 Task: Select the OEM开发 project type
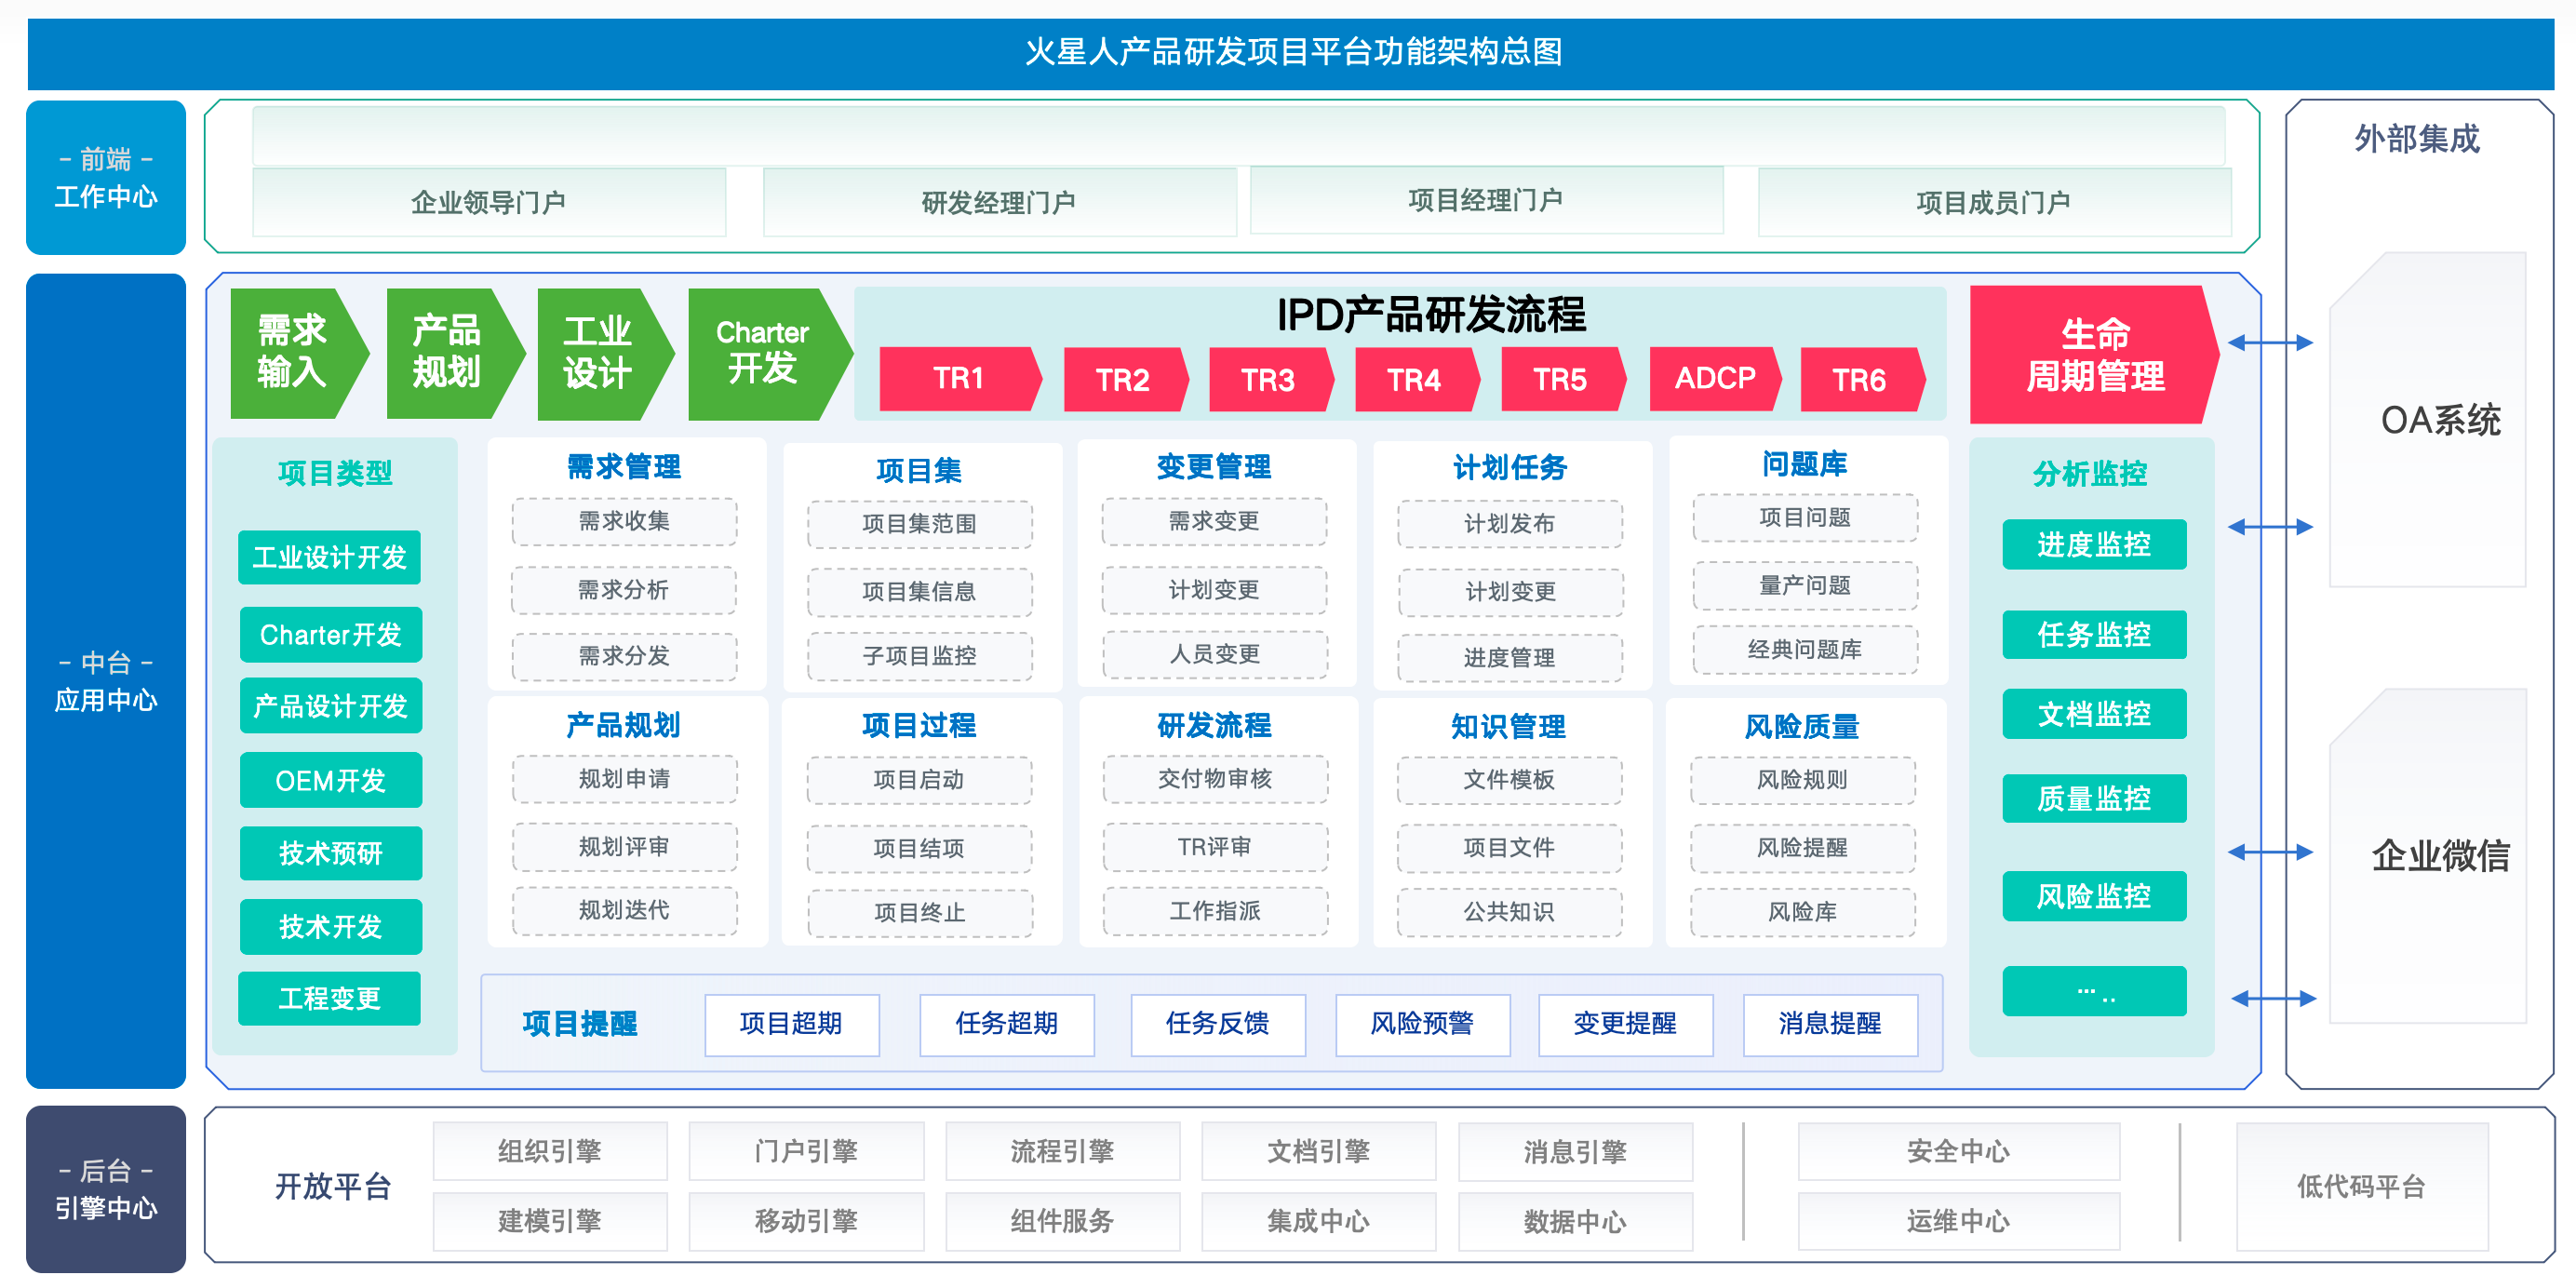tap(331, 780)
